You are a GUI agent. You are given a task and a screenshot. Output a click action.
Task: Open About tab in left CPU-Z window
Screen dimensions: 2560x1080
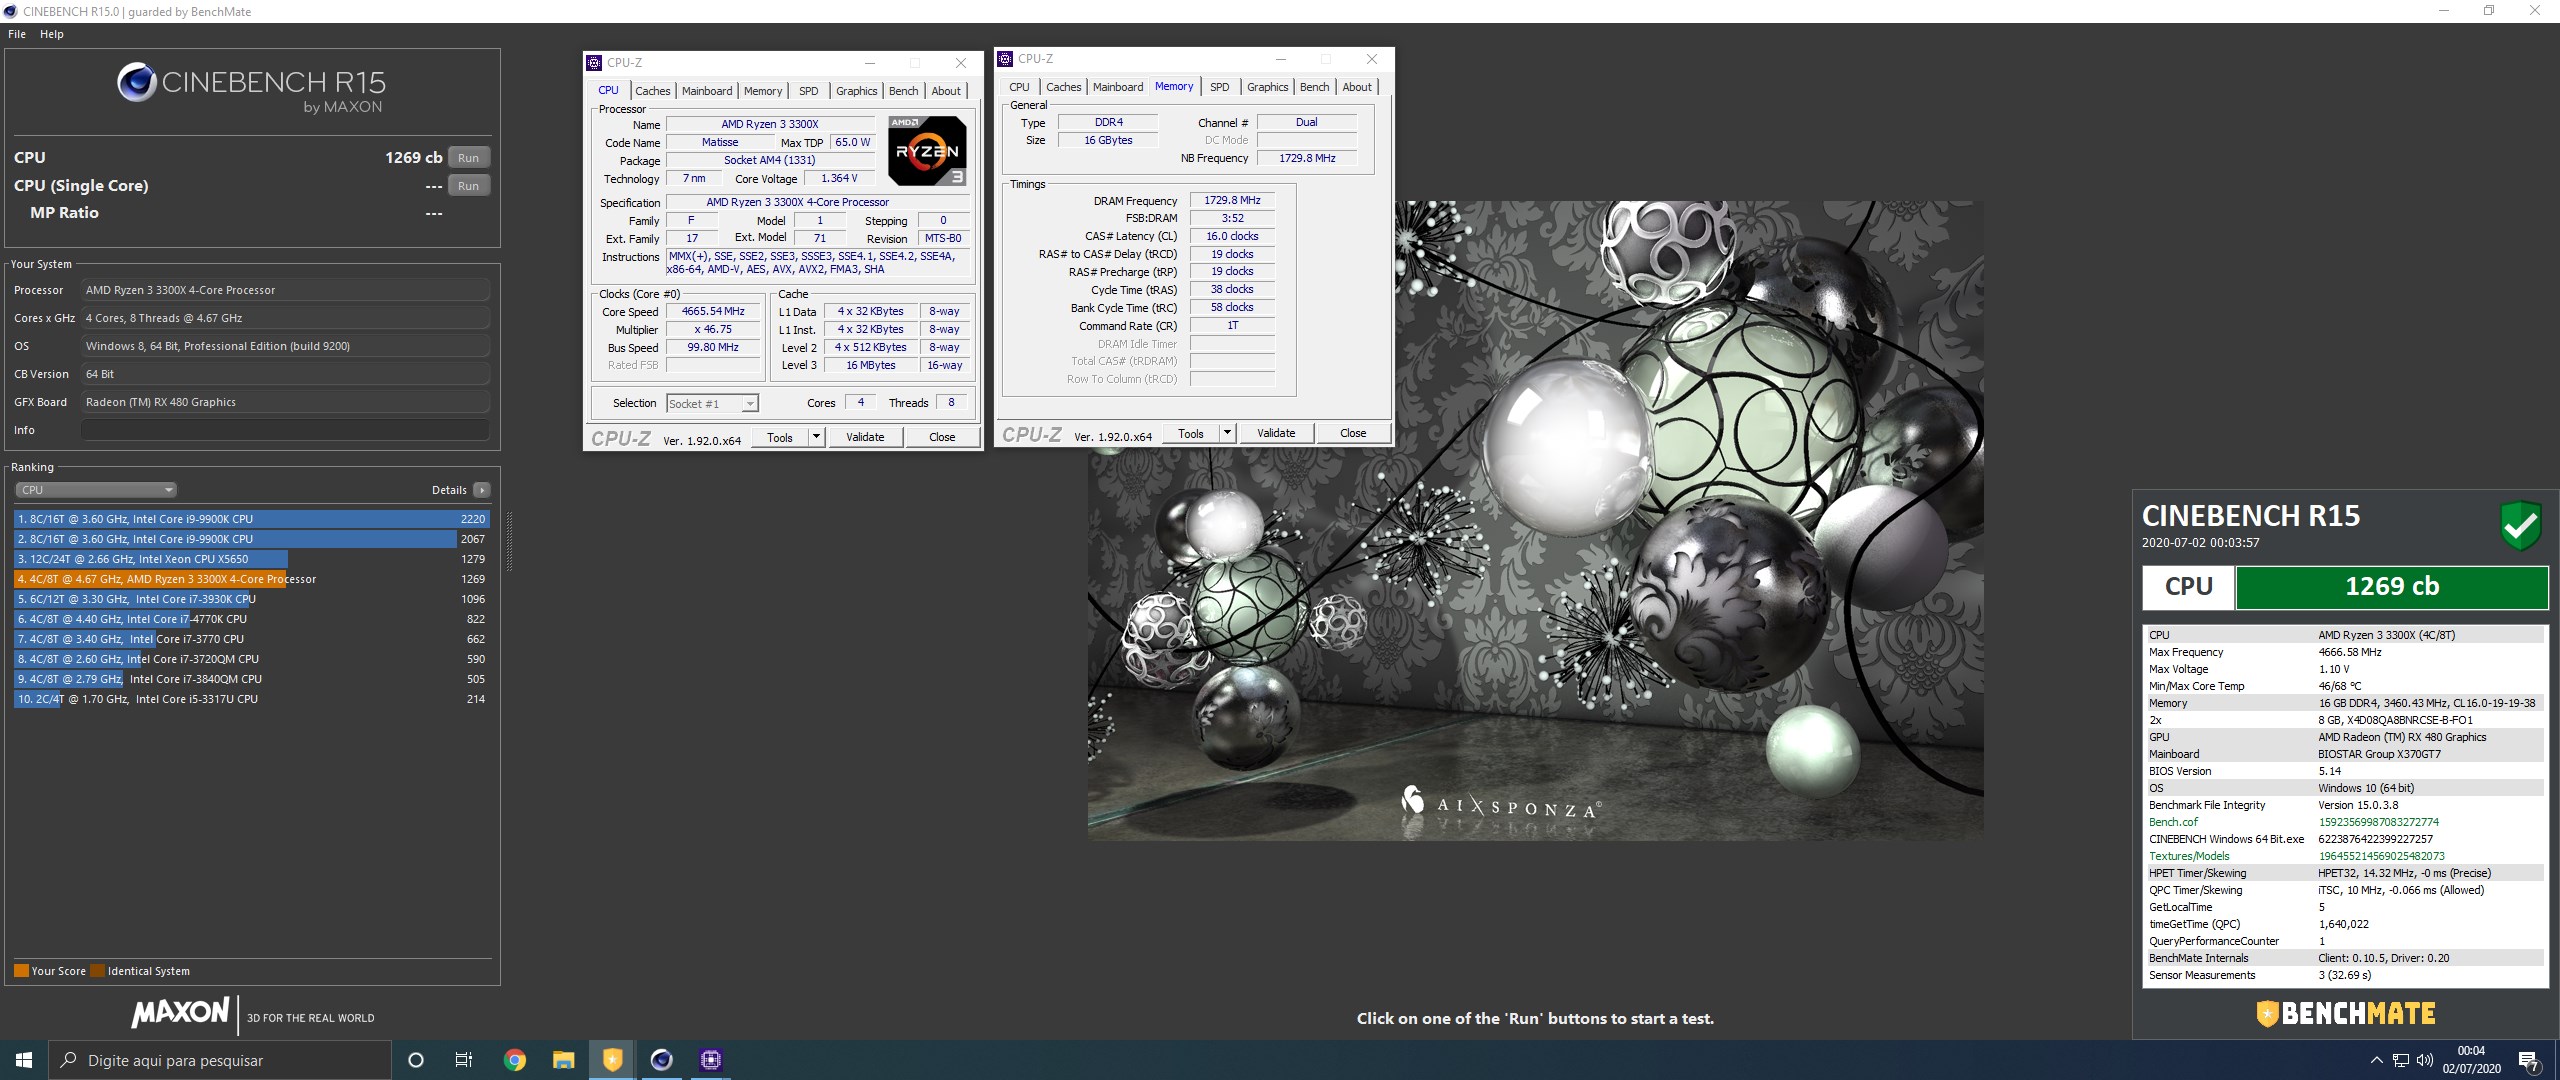(x=946, y=91)
